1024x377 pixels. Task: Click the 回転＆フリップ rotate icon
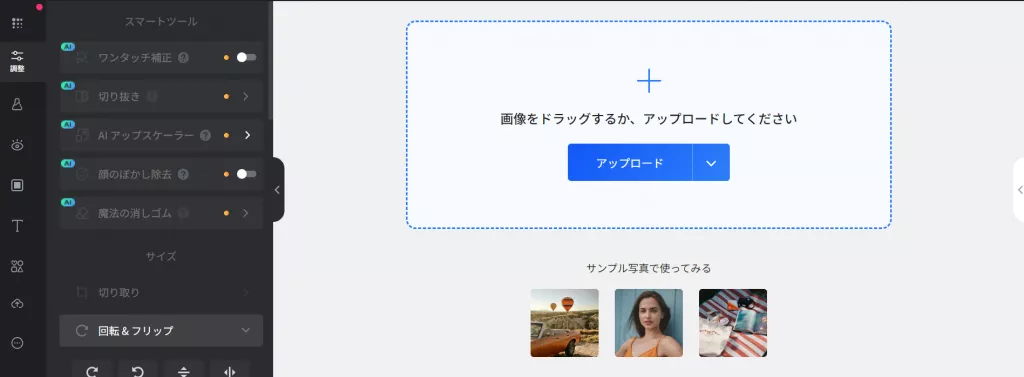pos(82,331)
